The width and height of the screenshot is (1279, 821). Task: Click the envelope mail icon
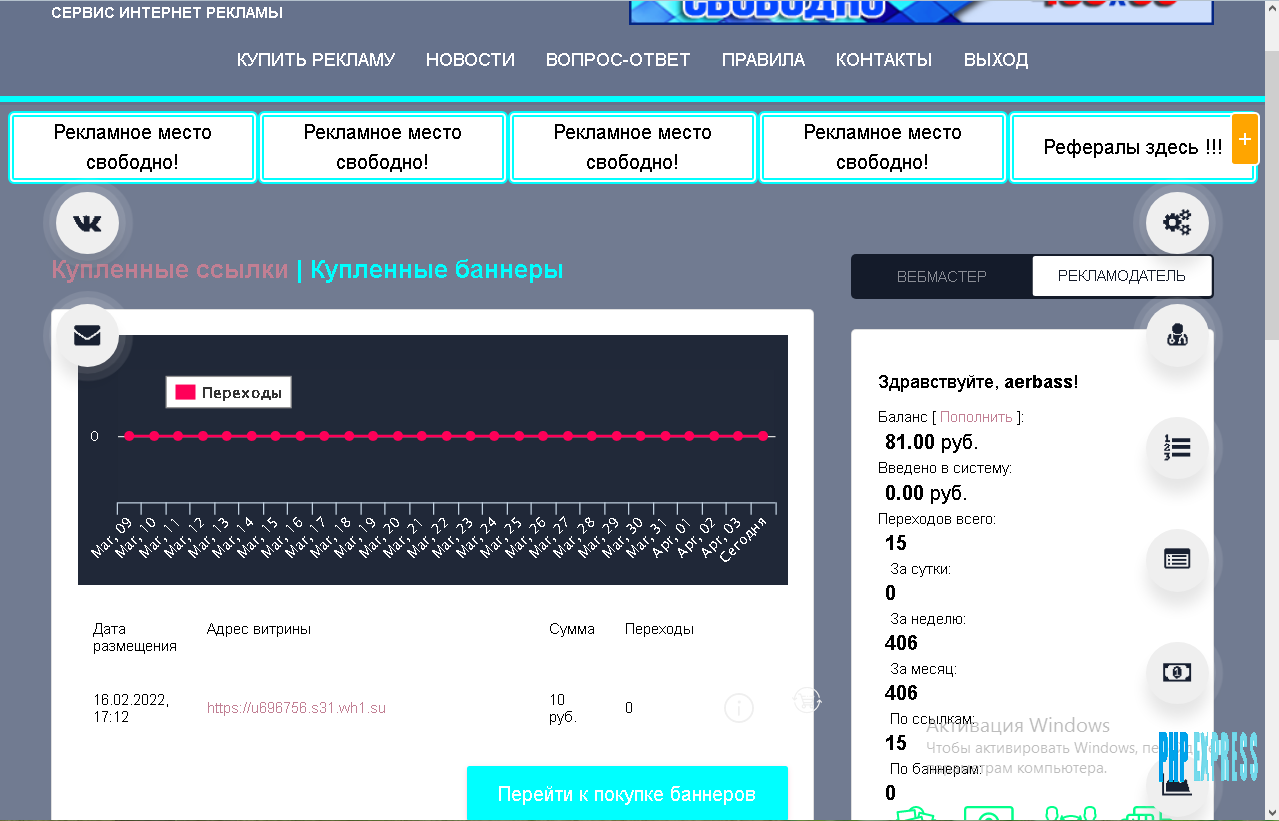[87, 335]
